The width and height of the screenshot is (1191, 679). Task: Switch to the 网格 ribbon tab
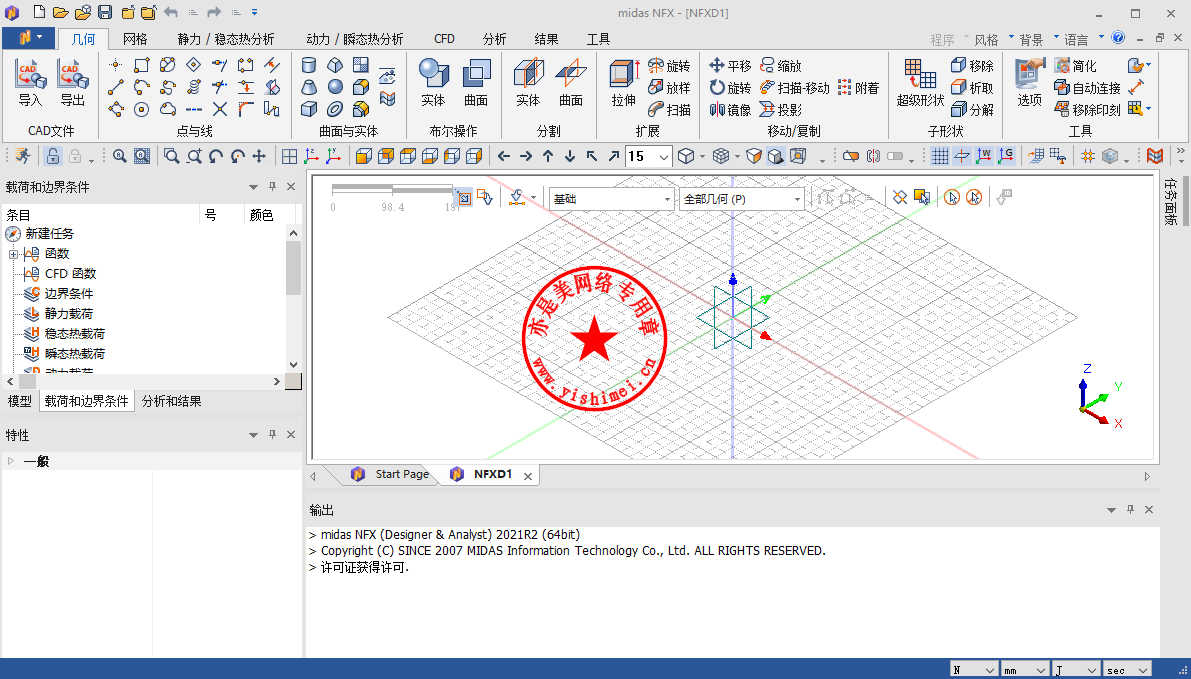[x=135, y=39]
